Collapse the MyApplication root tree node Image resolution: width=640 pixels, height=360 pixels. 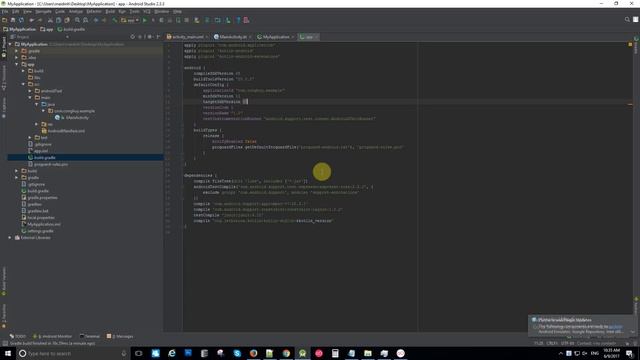[10, 44]
